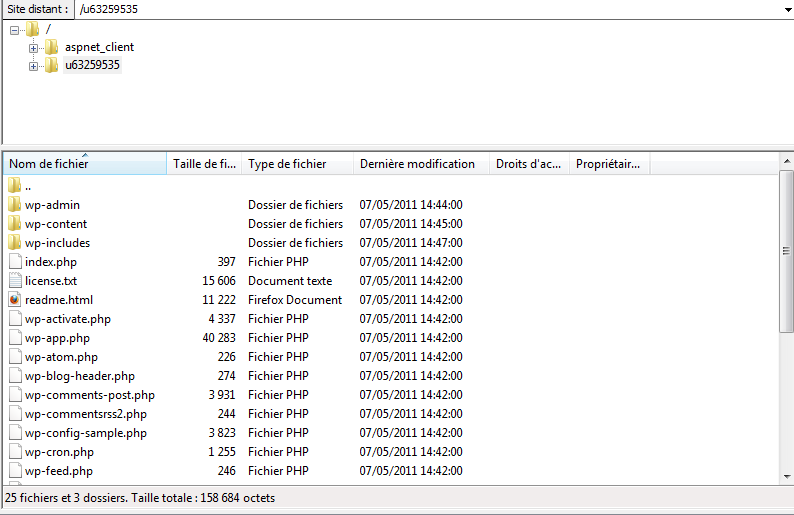Collapse the root '/' tree node
This screenshot has width=794, height=515.
coord(14,30)
